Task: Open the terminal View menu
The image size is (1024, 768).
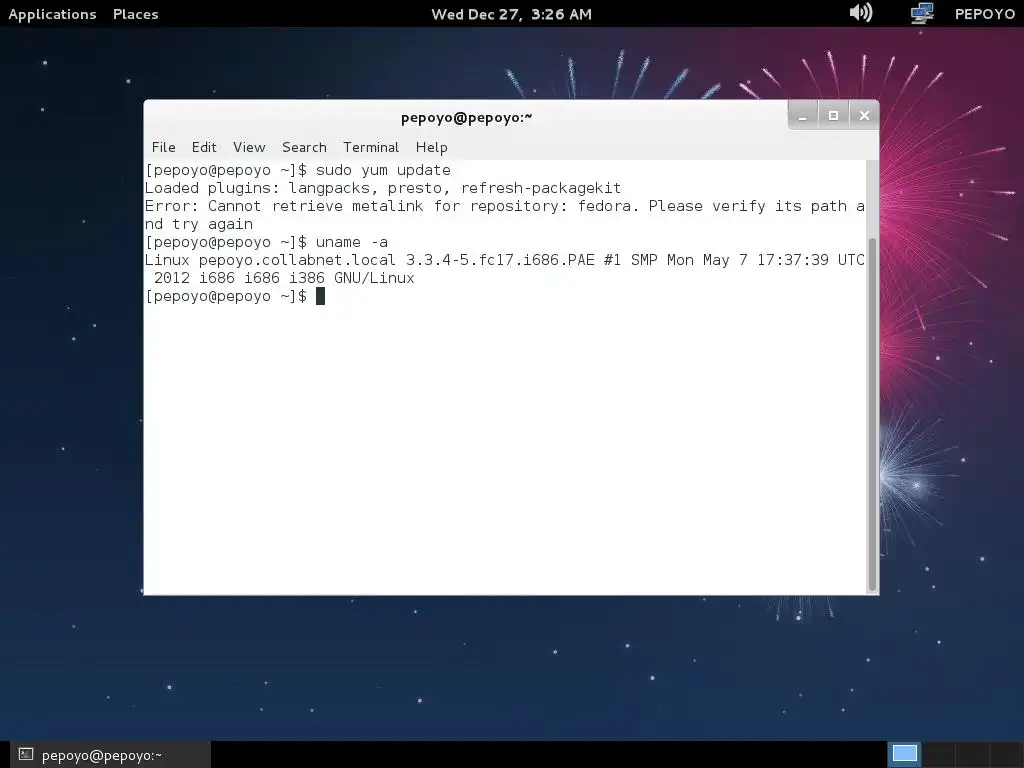Action: [x=249, y=147]
